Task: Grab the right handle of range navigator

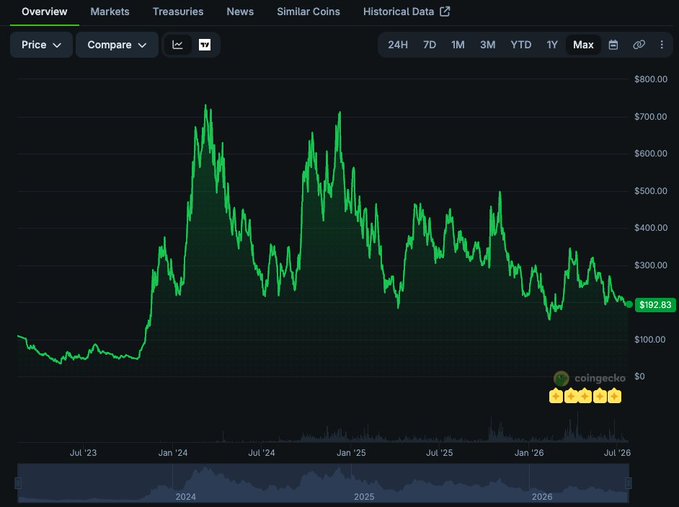Action: [628, 483]
